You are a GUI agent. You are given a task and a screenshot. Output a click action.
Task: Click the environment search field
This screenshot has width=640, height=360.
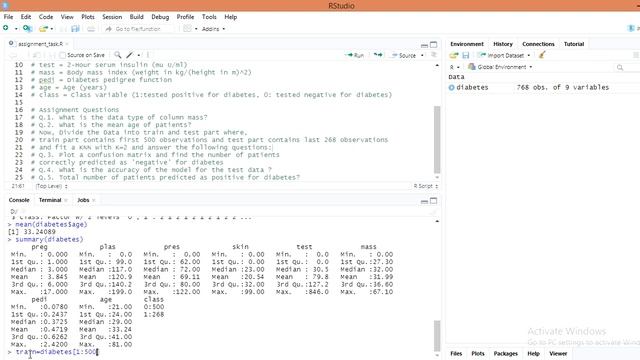coord(627,67)
